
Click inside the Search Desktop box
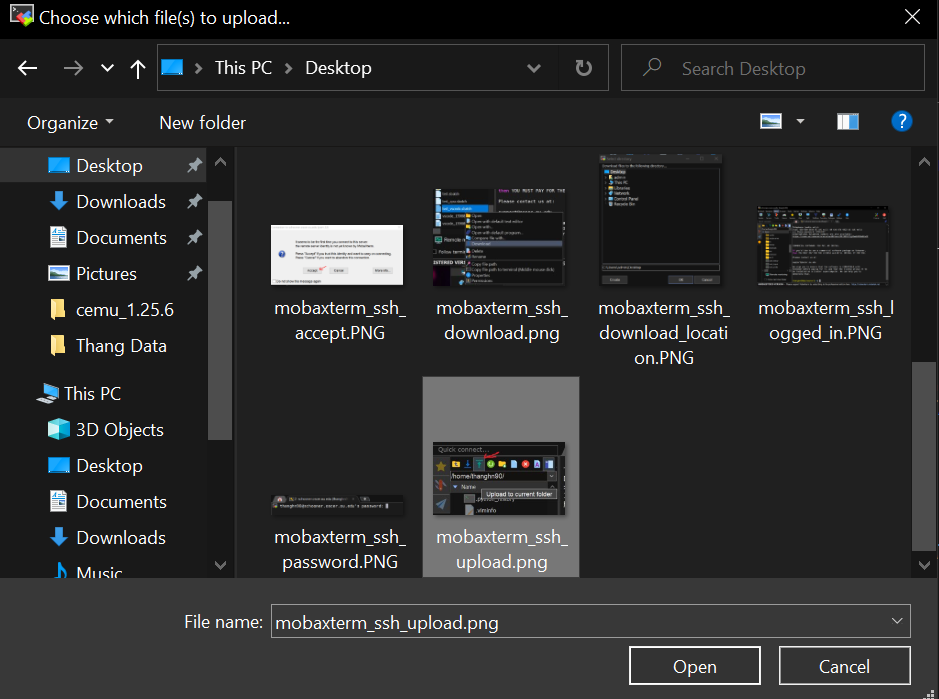pyautogui.click(x=772, y=67)
